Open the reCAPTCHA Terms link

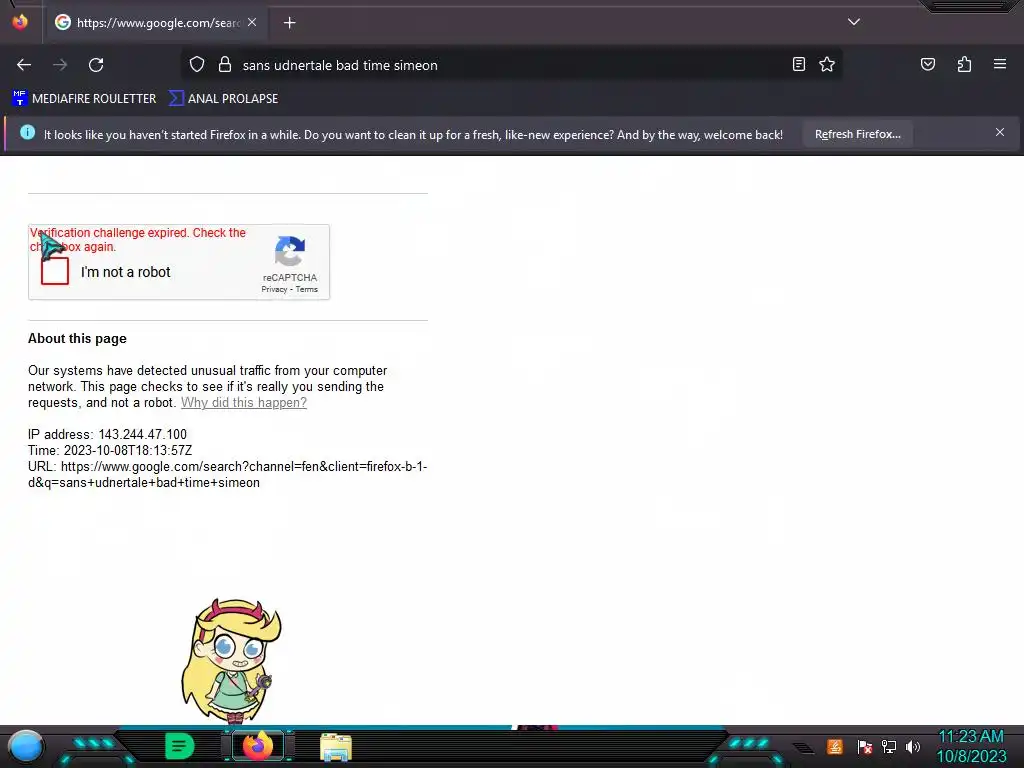coord(306,289)
